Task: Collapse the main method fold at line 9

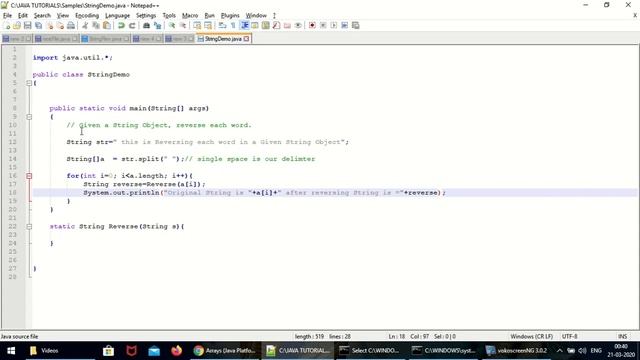Action: click(29, 117)
